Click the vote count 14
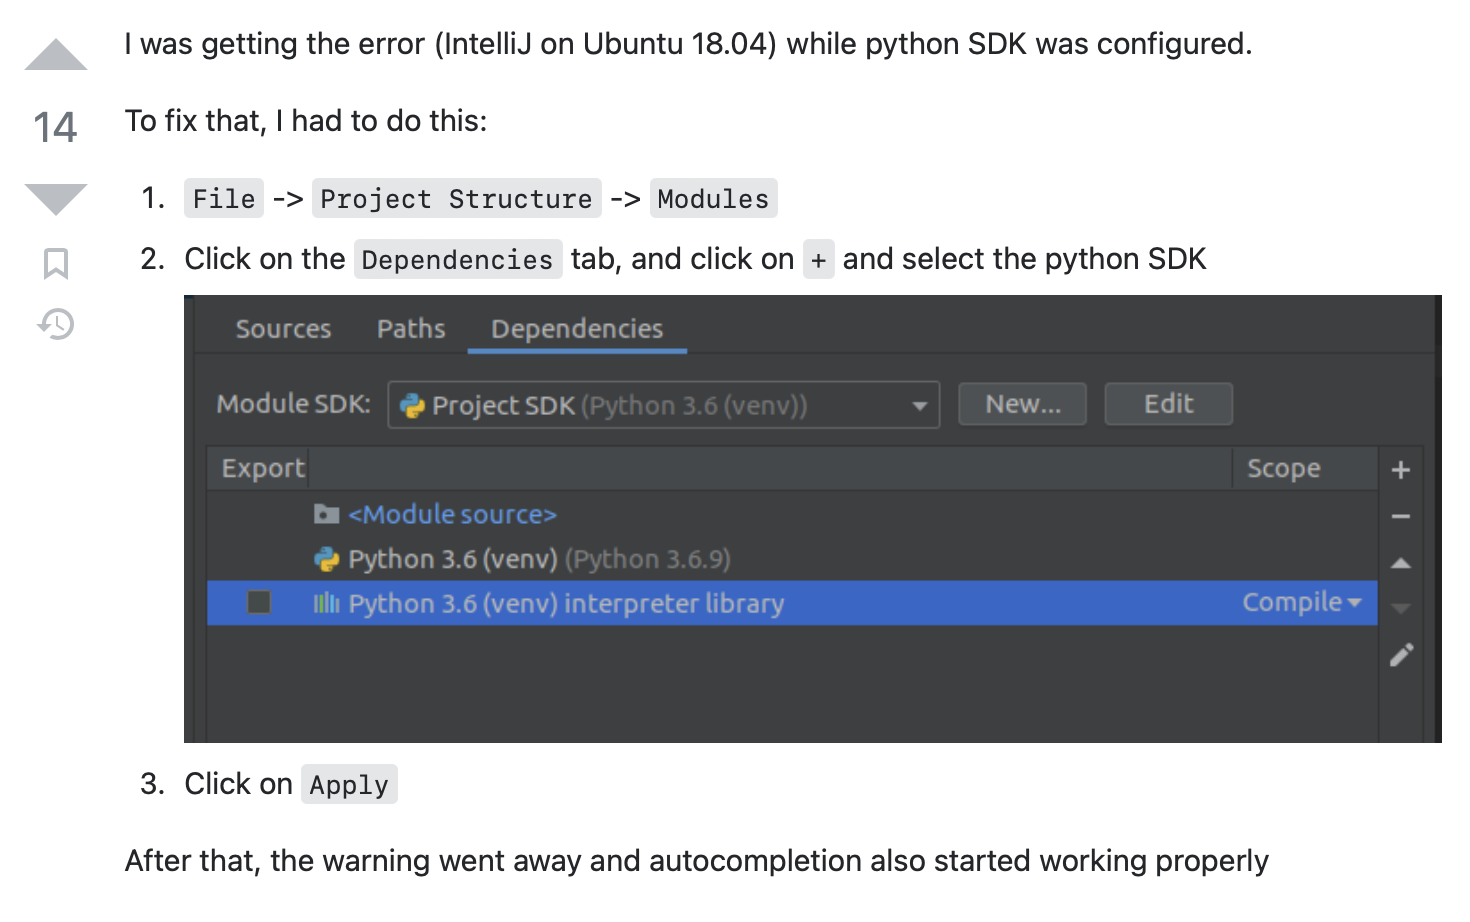Image resolution: width=1470 pixels, height=922 pixels. pos(55,127)
